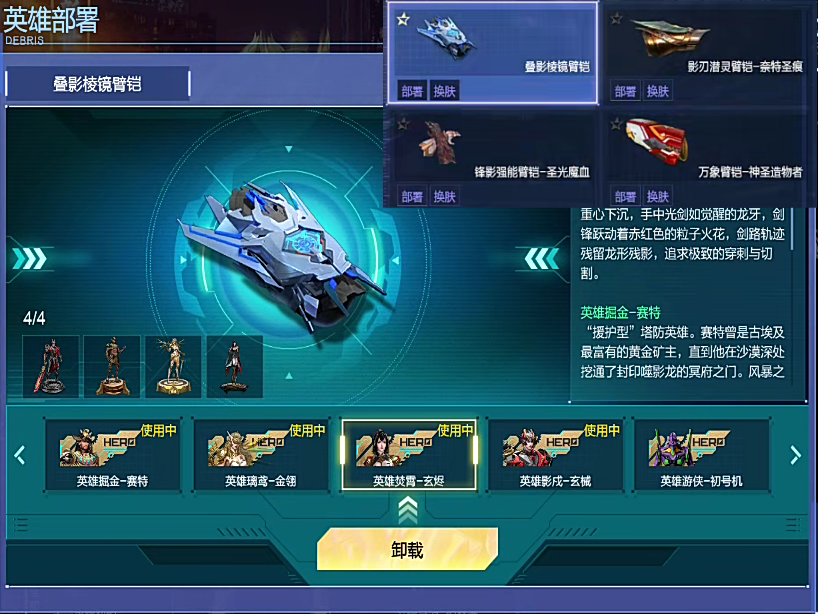The height and width of the screenshot is (614, 818).
Task: Select the first red-armored hero figurine thumbnail
Action: 51,367
